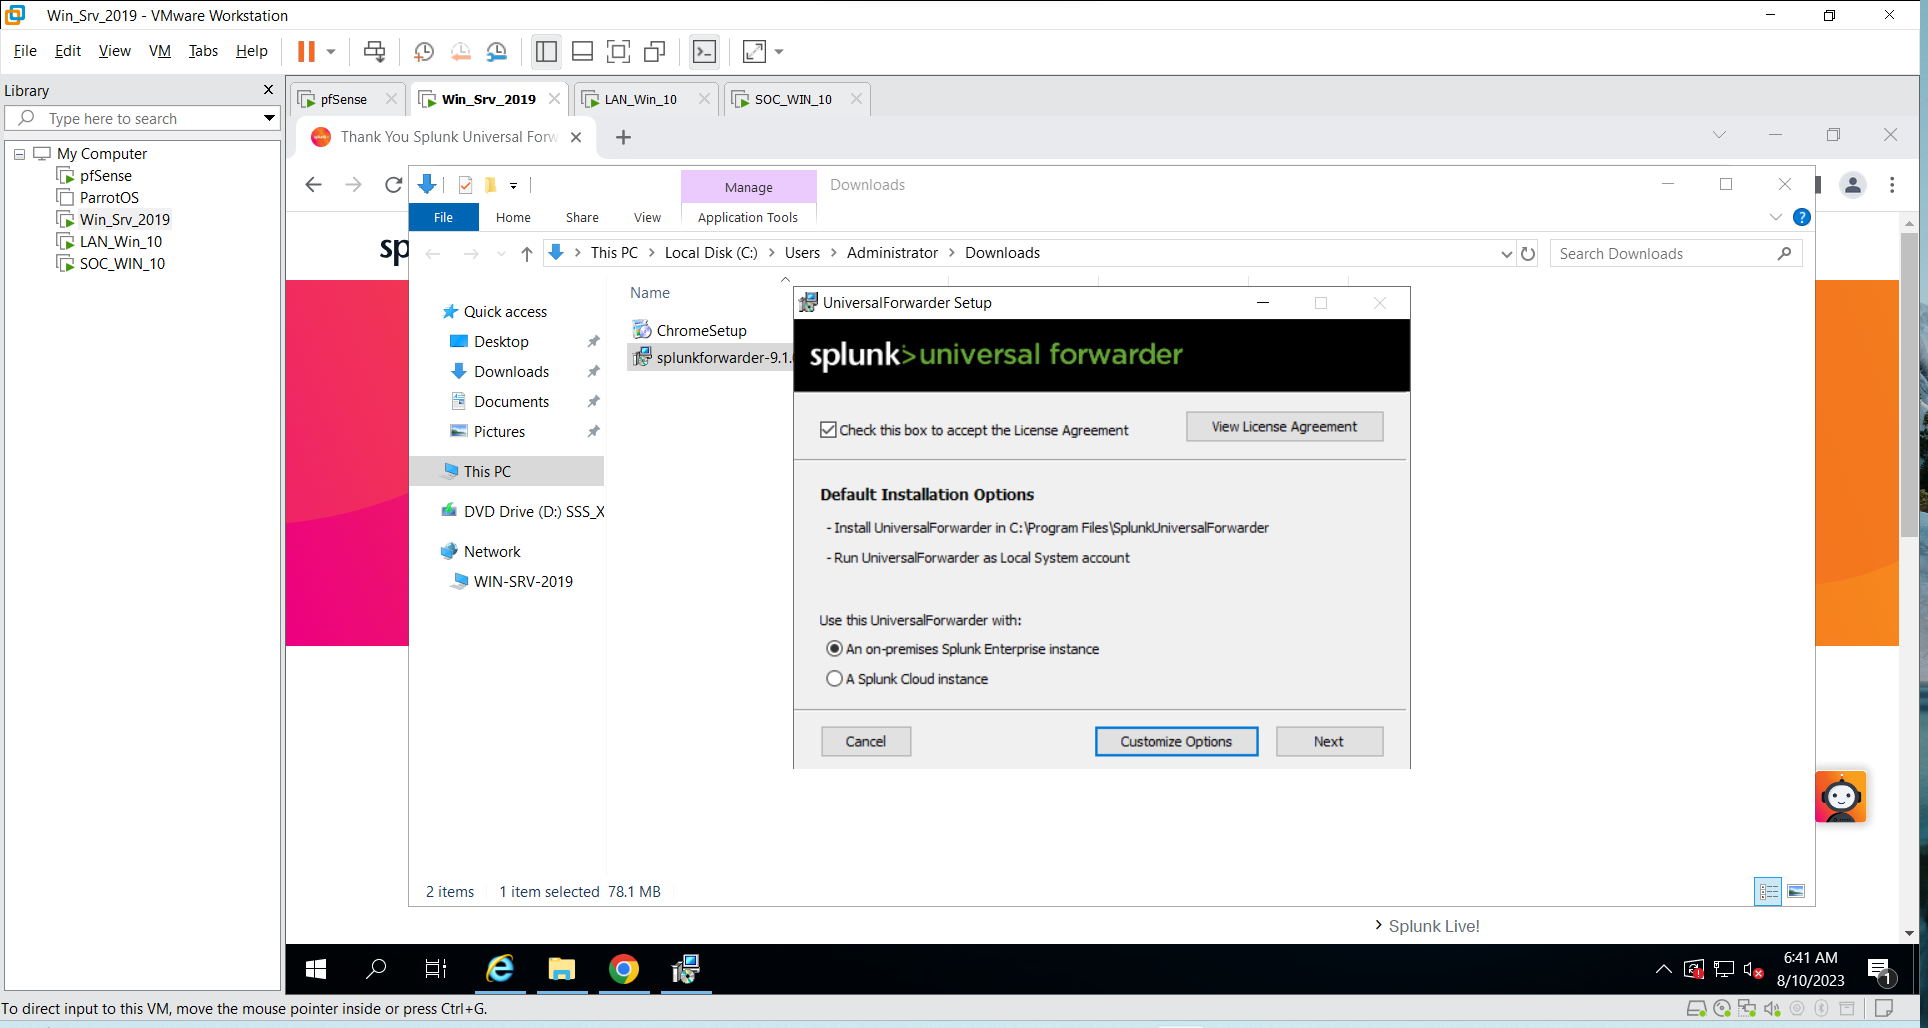Select ParrotOS in the library tree
Screen dimensions: 1928x1028
pyautogui.click(x=109, y=198)
